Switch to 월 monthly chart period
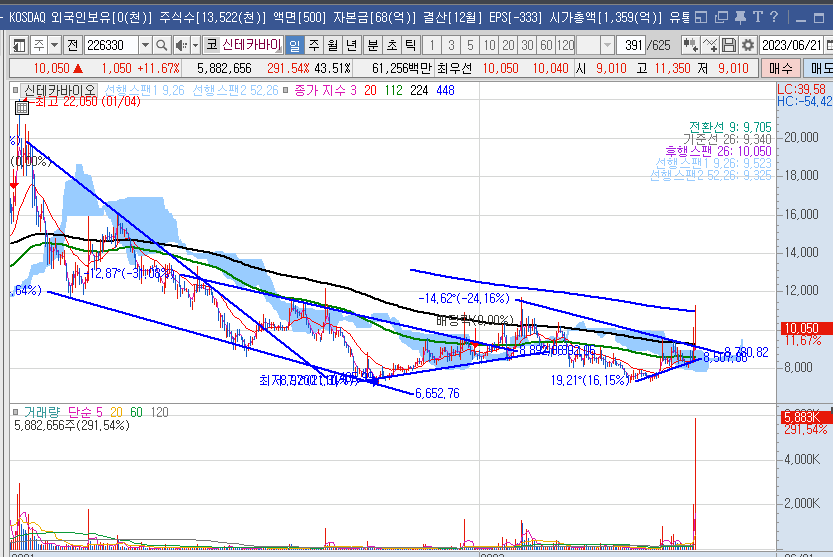Image resolution: width=833 pixels, height=557 pixels. coord(333,45)
